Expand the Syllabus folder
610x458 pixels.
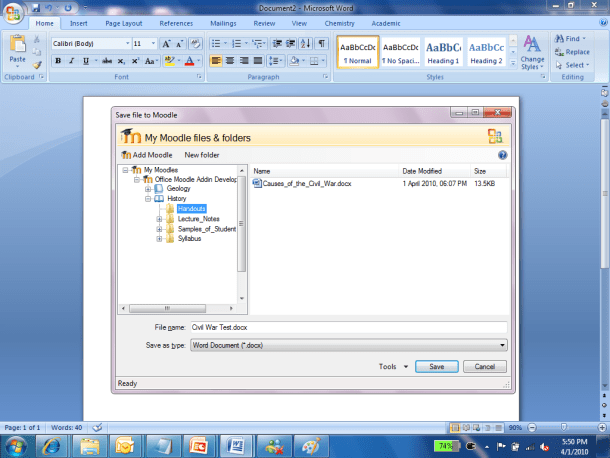click(159, 239)
